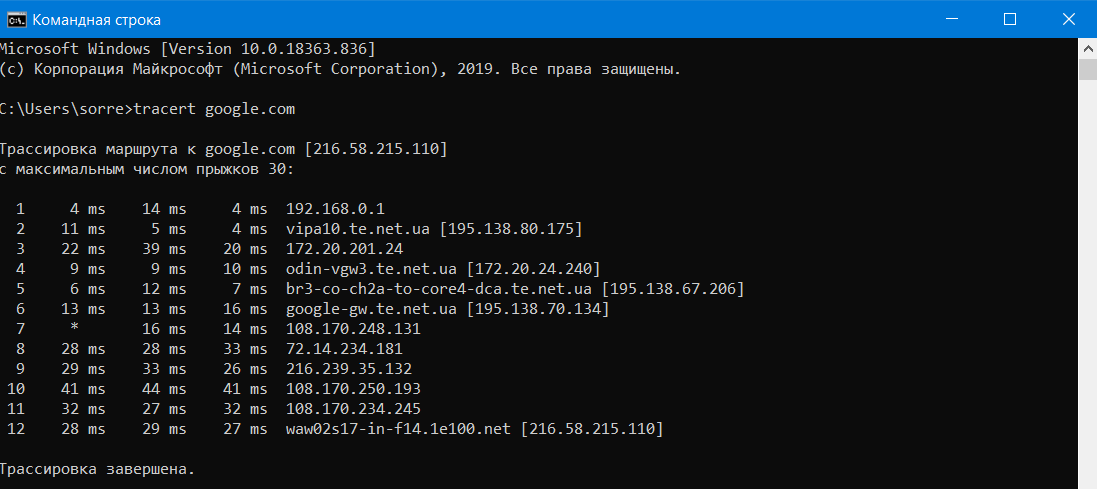
Task: Click the 72.14.234.181 address in hop 8
Action: tap(344, 349)
